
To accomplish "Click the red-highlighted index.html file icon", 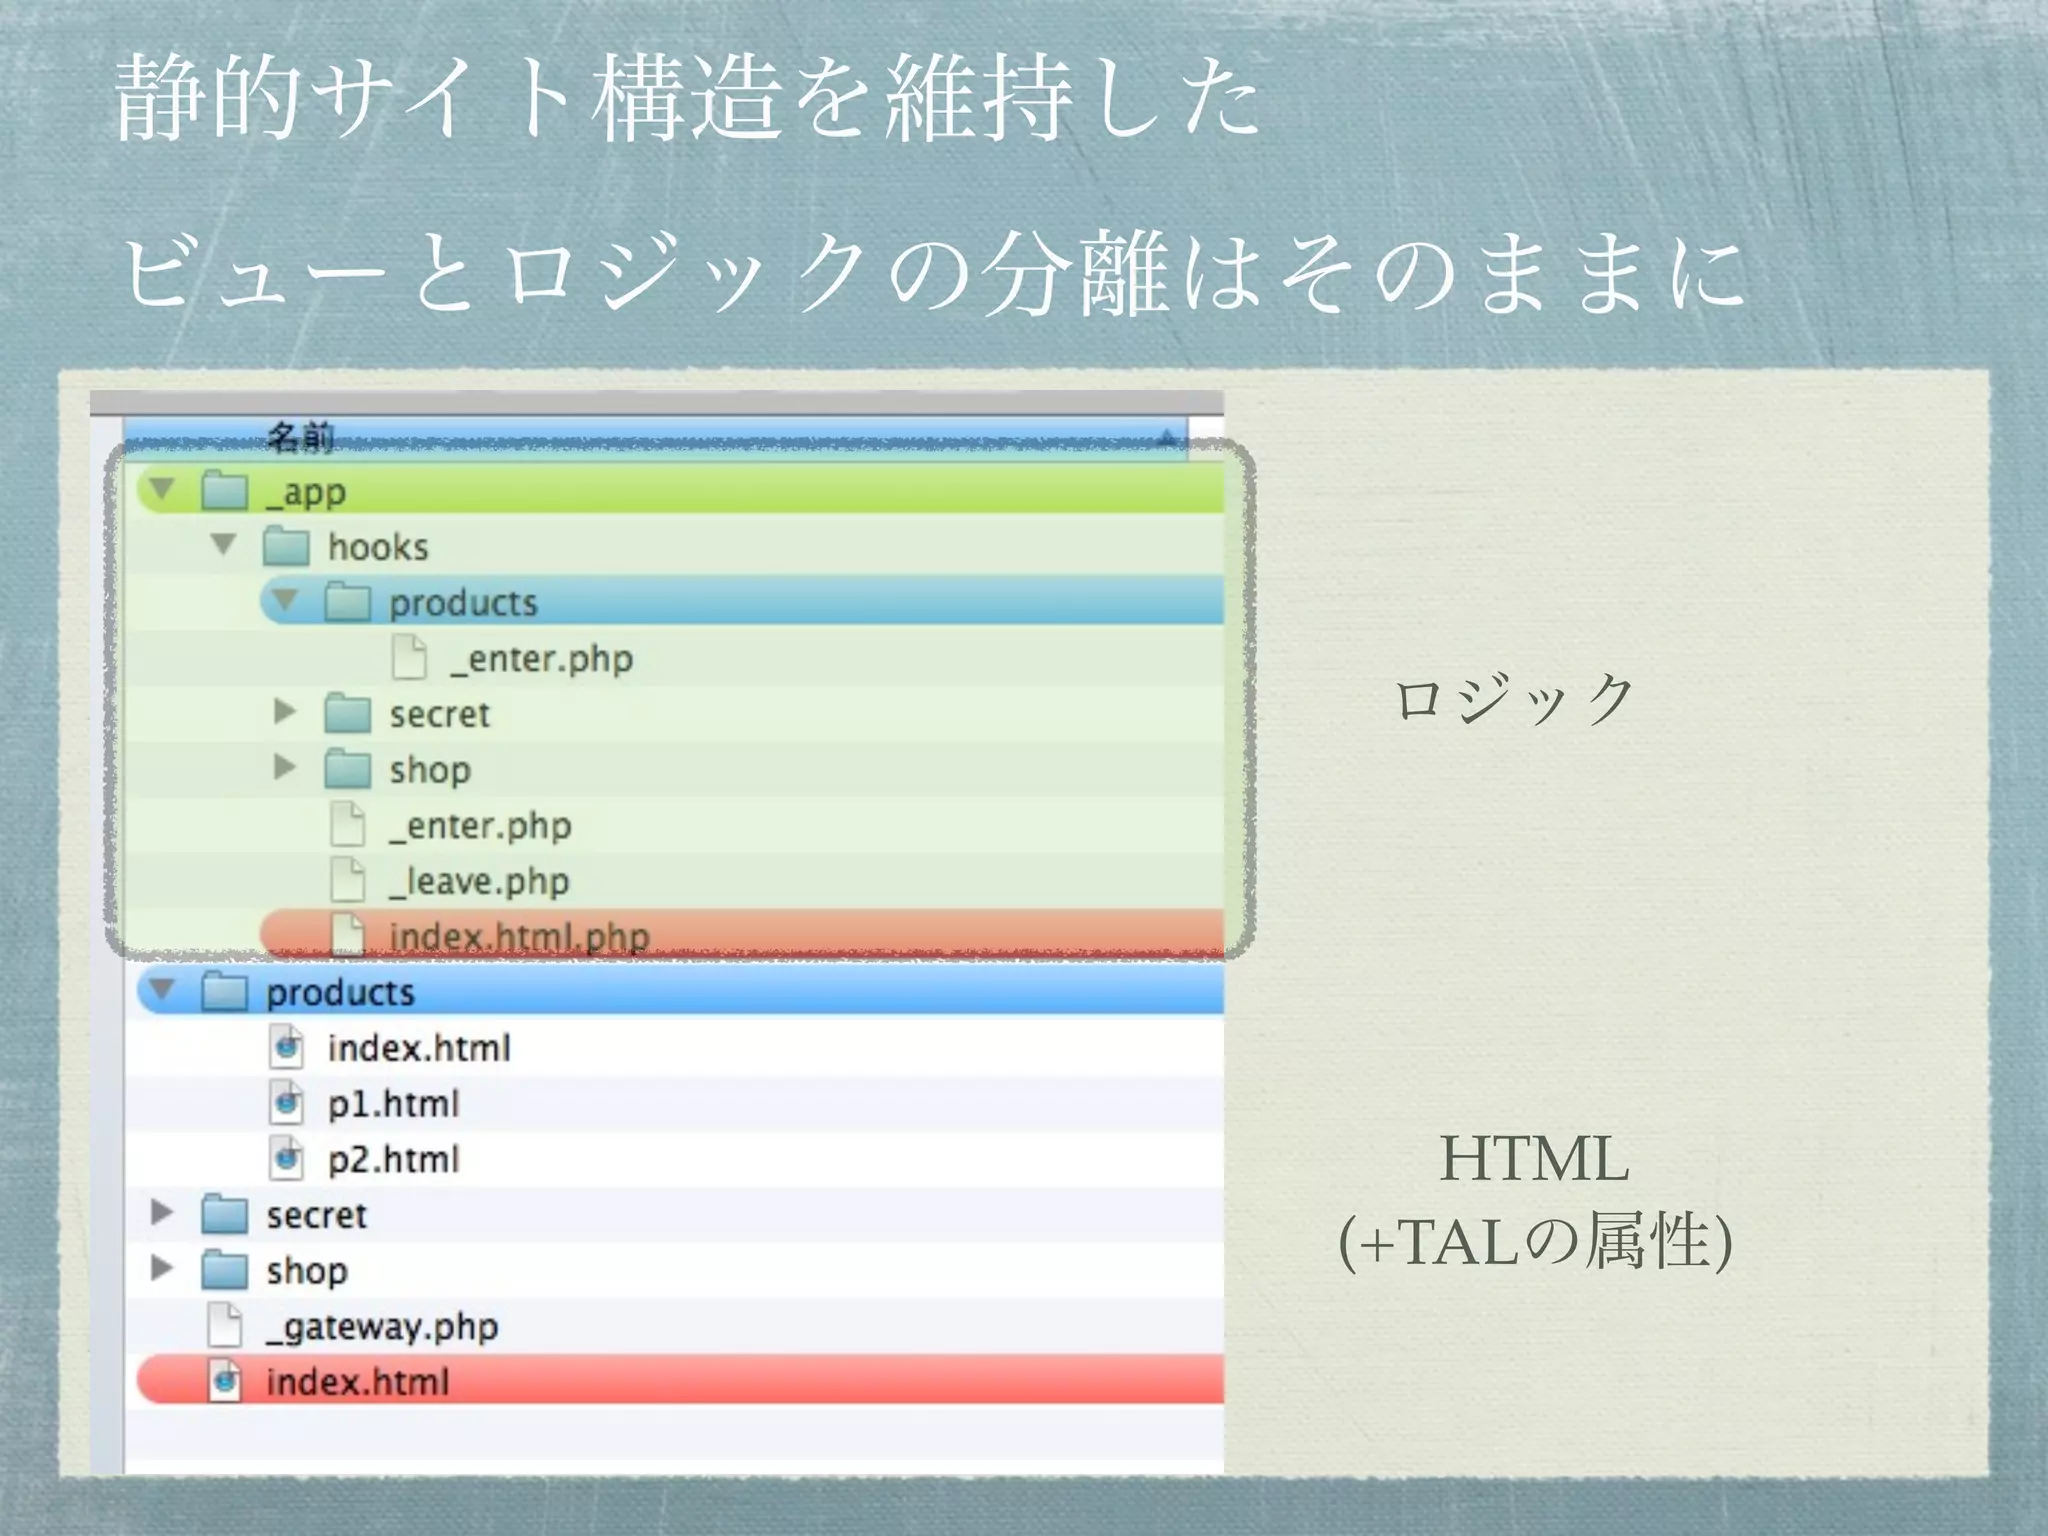I will click(225, 1382).
